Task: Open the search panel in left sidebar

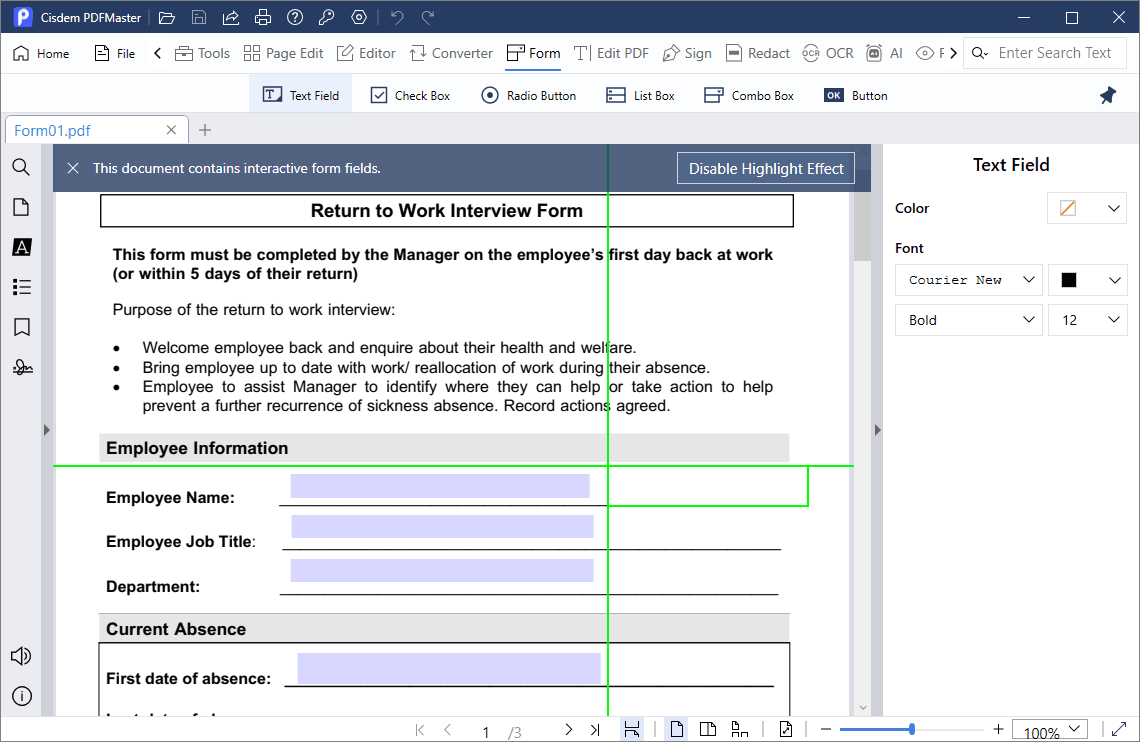Action: point(21,167)
